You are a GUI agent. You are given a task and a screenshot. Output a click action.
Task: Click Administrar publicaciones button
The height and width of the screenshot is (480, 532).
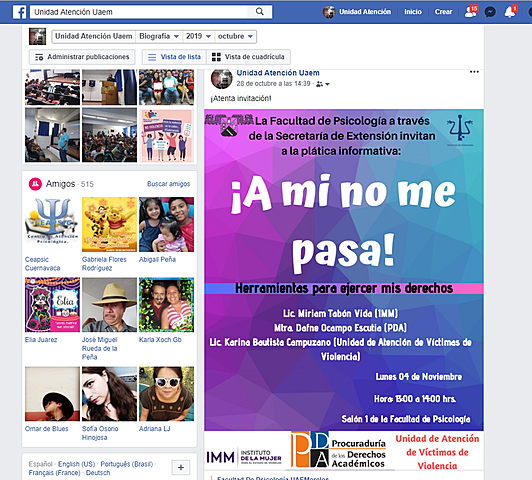82,57
